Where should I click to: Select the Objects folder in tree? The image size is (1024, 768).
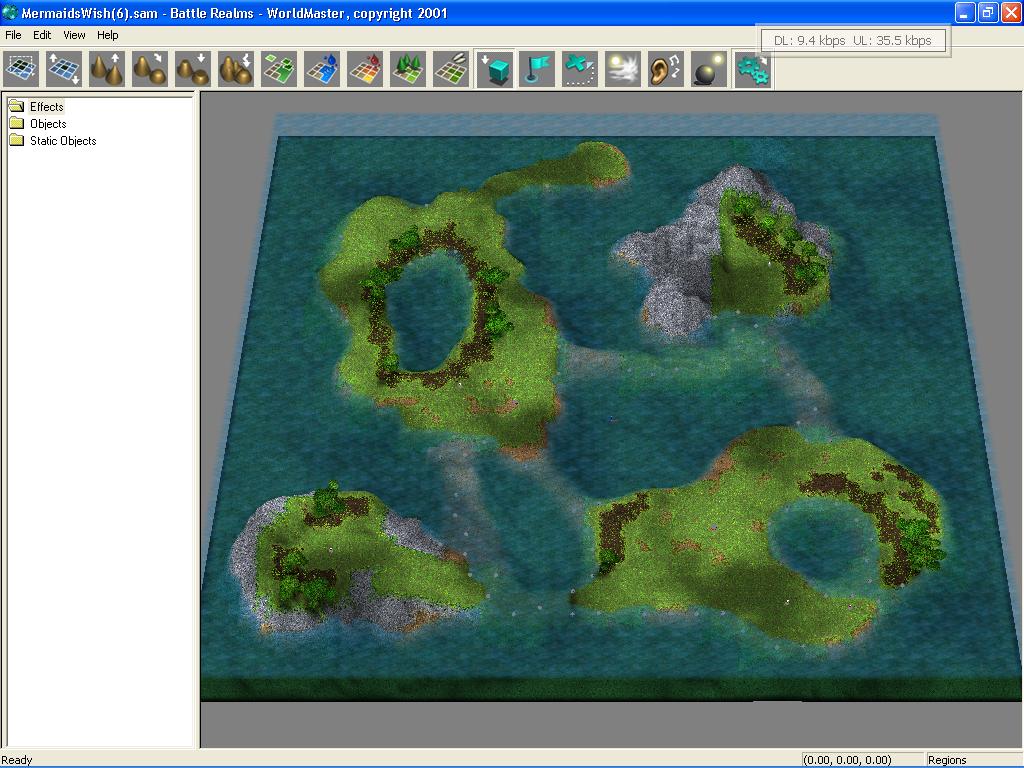point(48,123)
